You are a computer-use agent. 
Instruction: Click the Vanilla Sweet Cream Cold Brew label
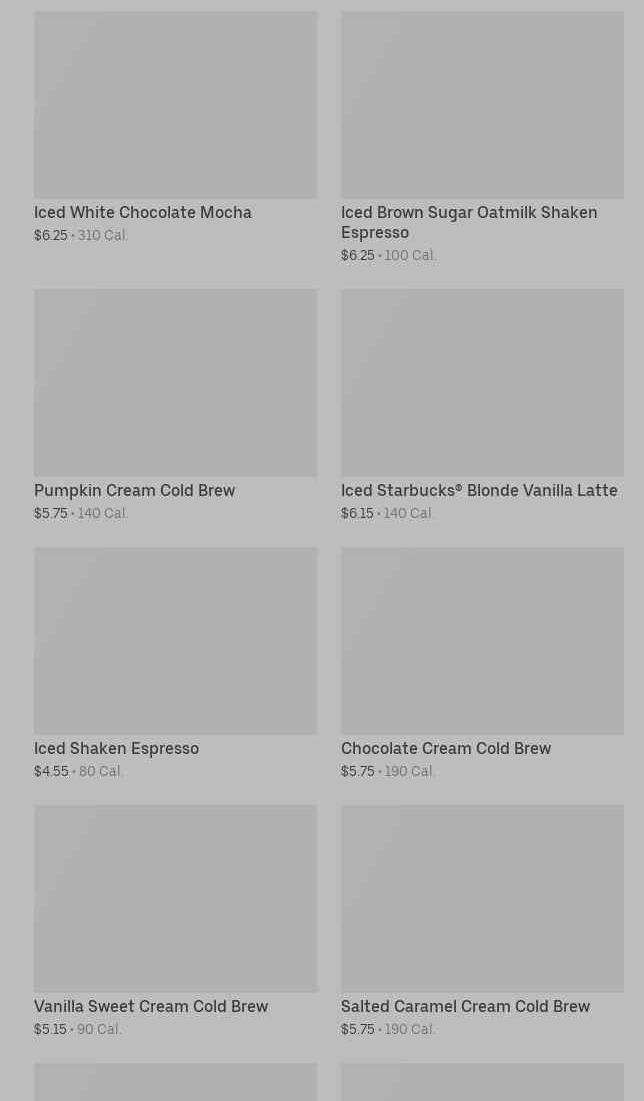[x=151, y=1007]
